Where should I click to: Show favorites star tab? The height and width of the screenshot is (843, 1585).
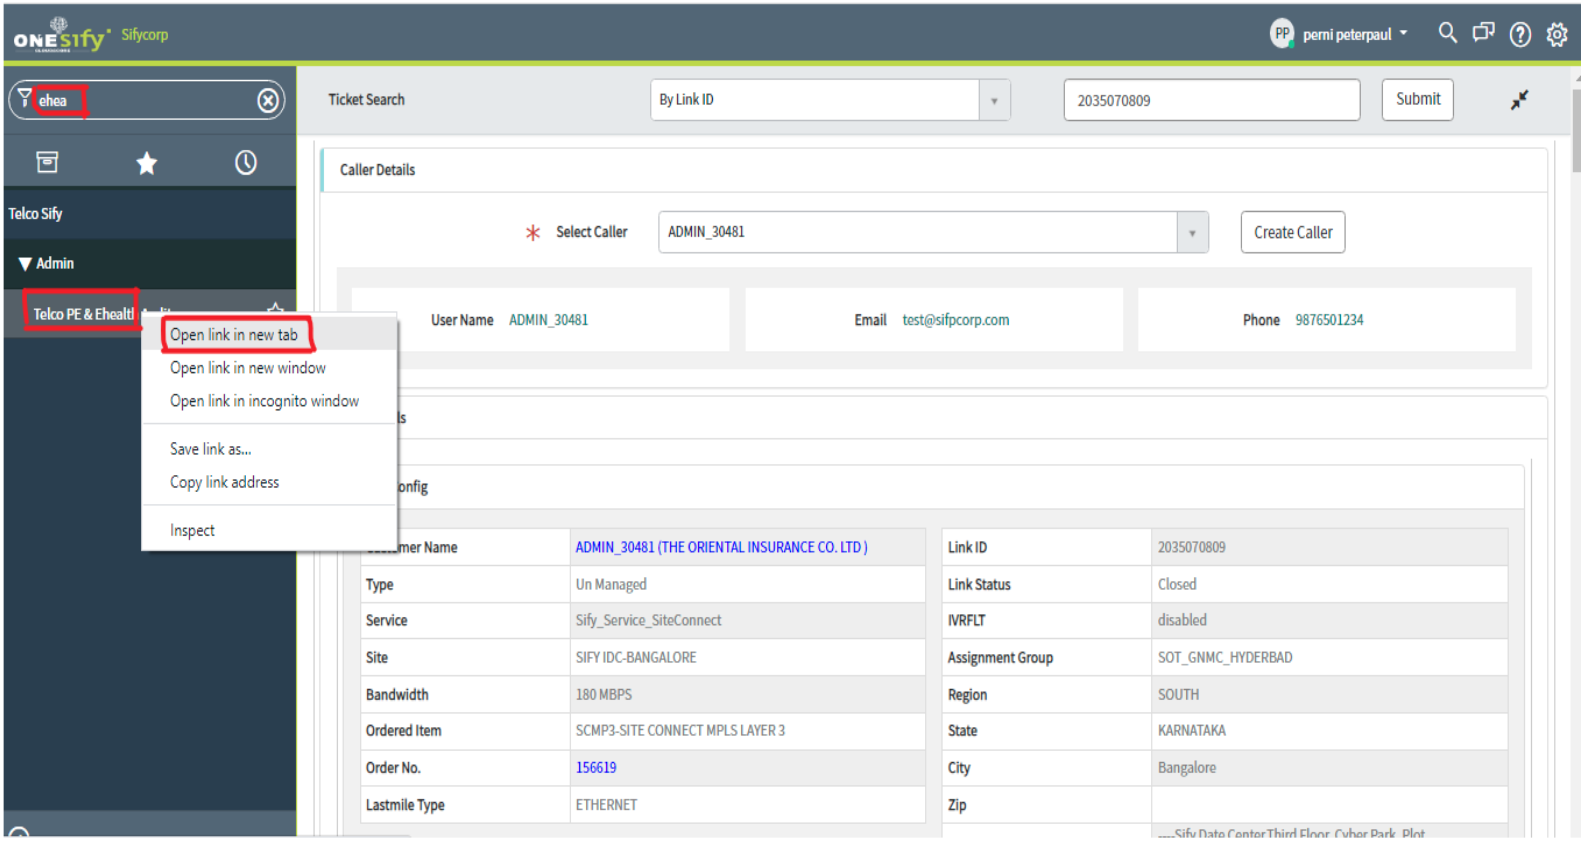147,163
